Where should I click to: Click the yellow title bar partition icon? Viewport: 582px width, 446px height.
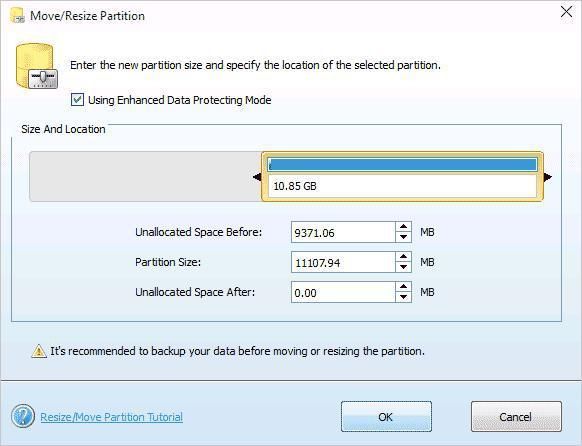tap(17, 15)
